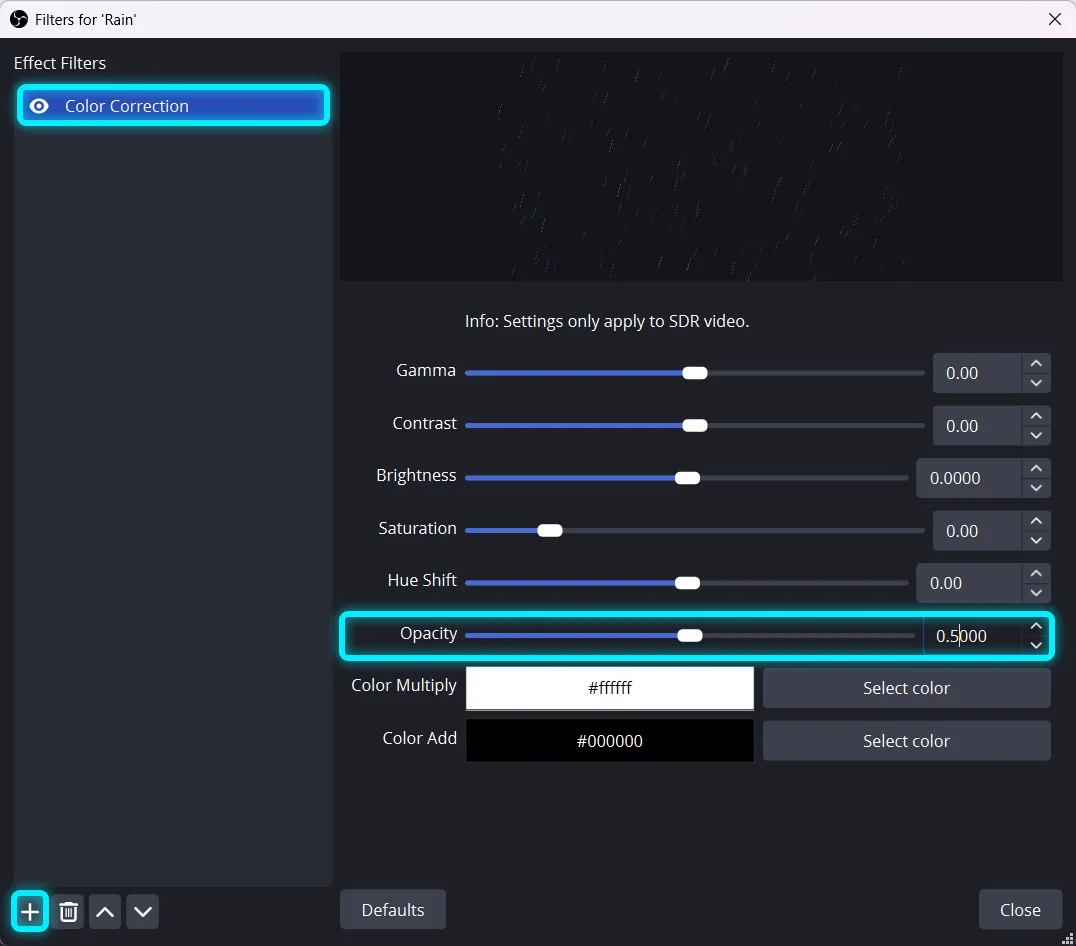1076x946 pixels.
Task: Decrease Contrast value with down stepper
Action: (x=1036, y=436)
